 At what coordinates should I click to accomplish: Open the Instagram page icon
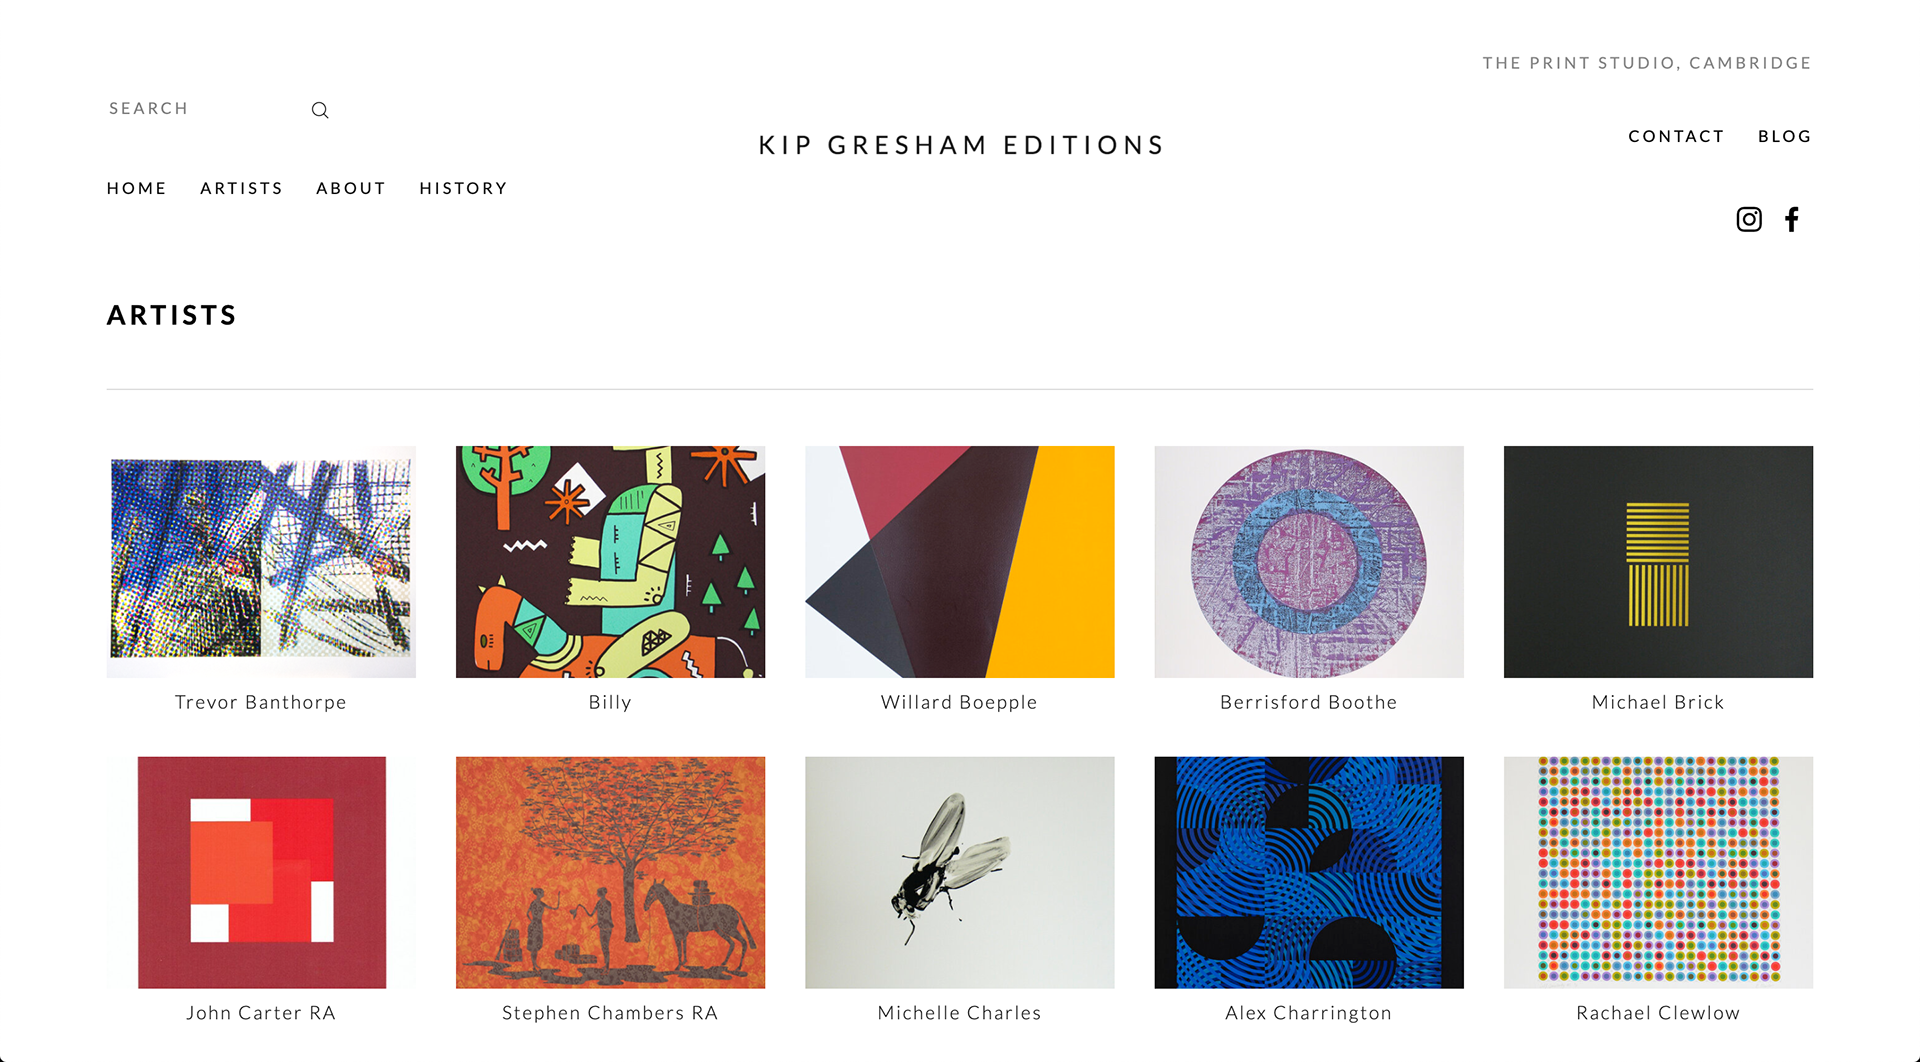pos(1748,219)
